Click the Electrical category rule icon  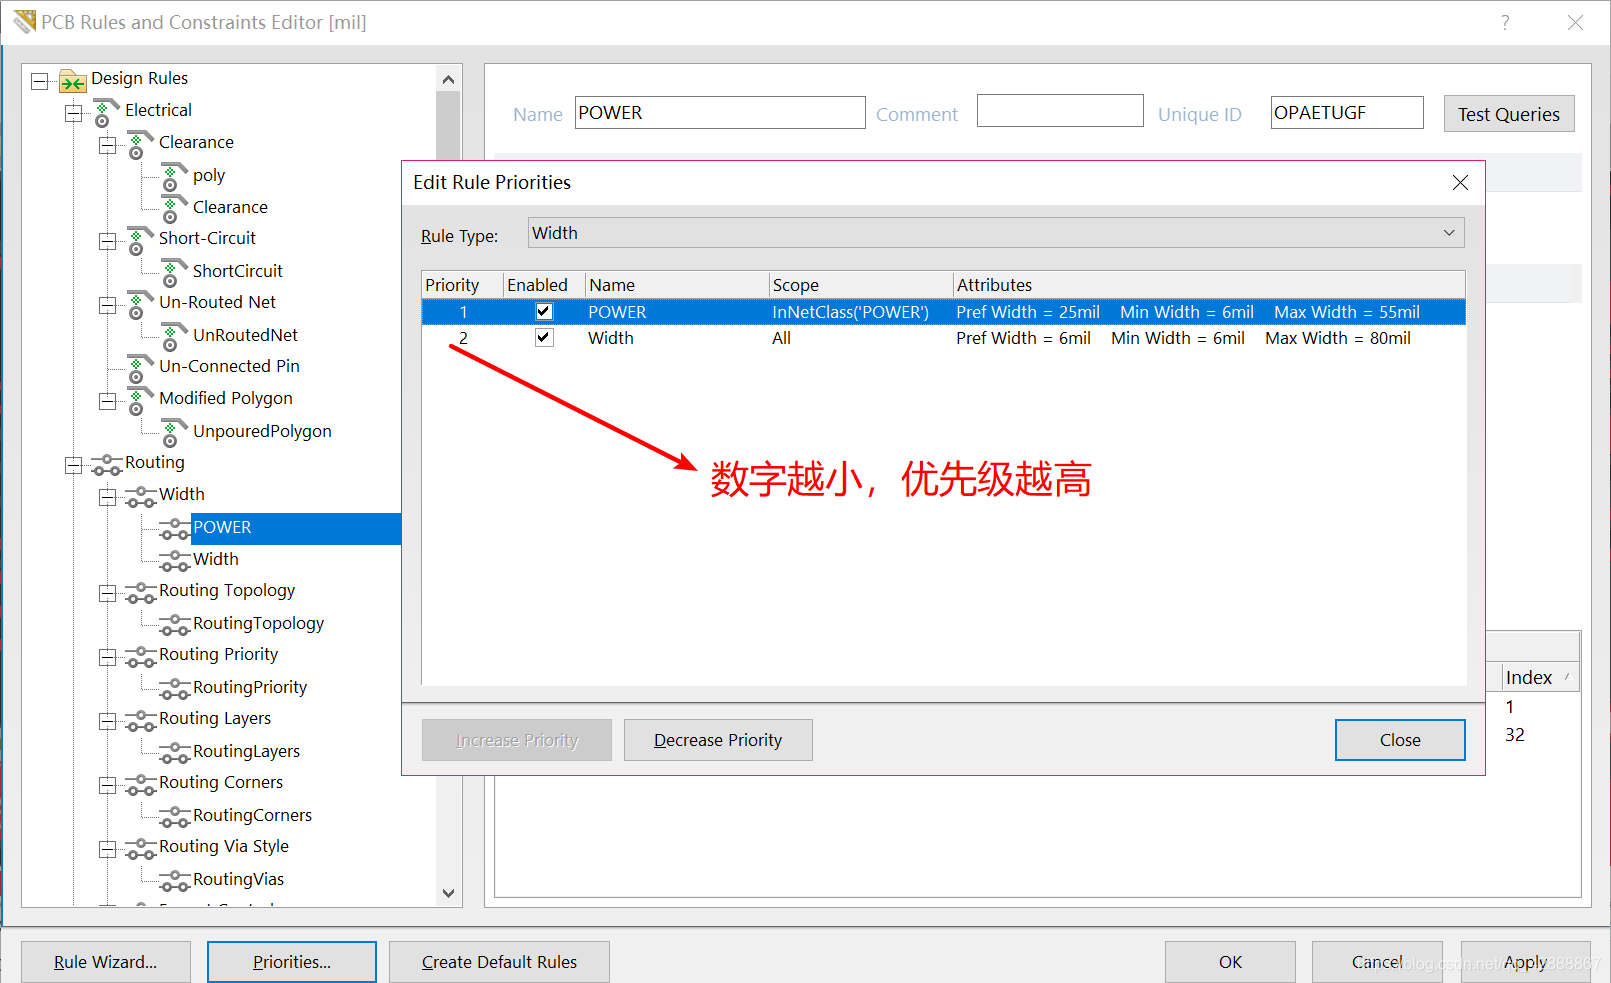105,112
